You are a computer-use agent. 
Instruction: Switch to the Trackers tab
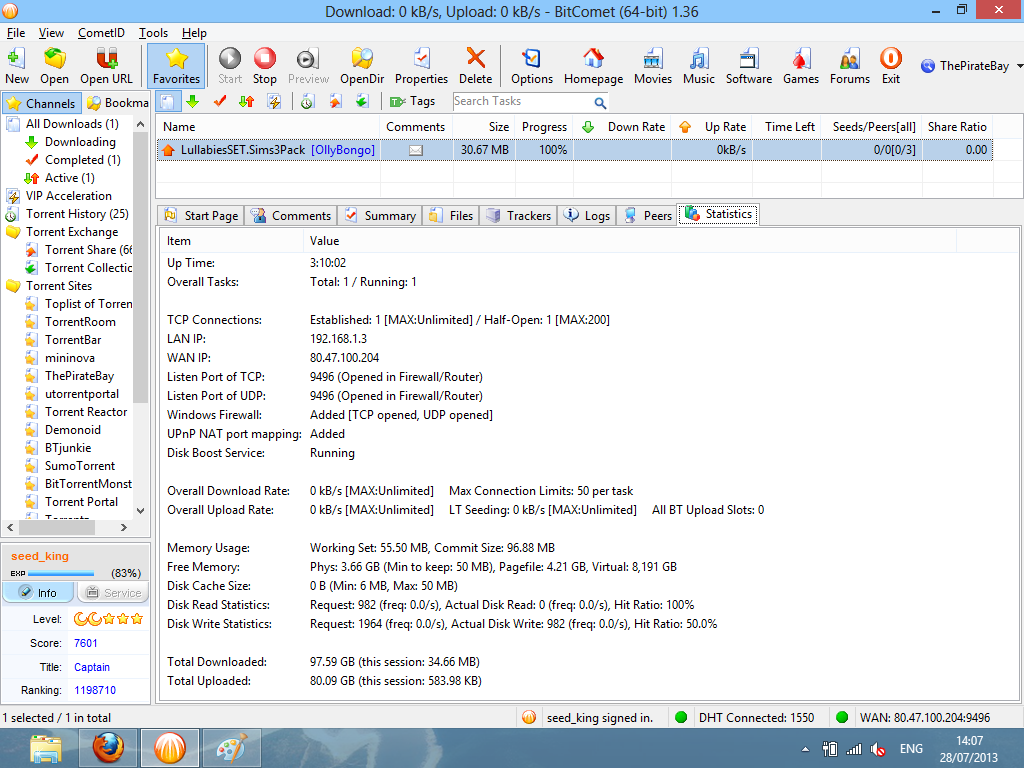point(519,216)
